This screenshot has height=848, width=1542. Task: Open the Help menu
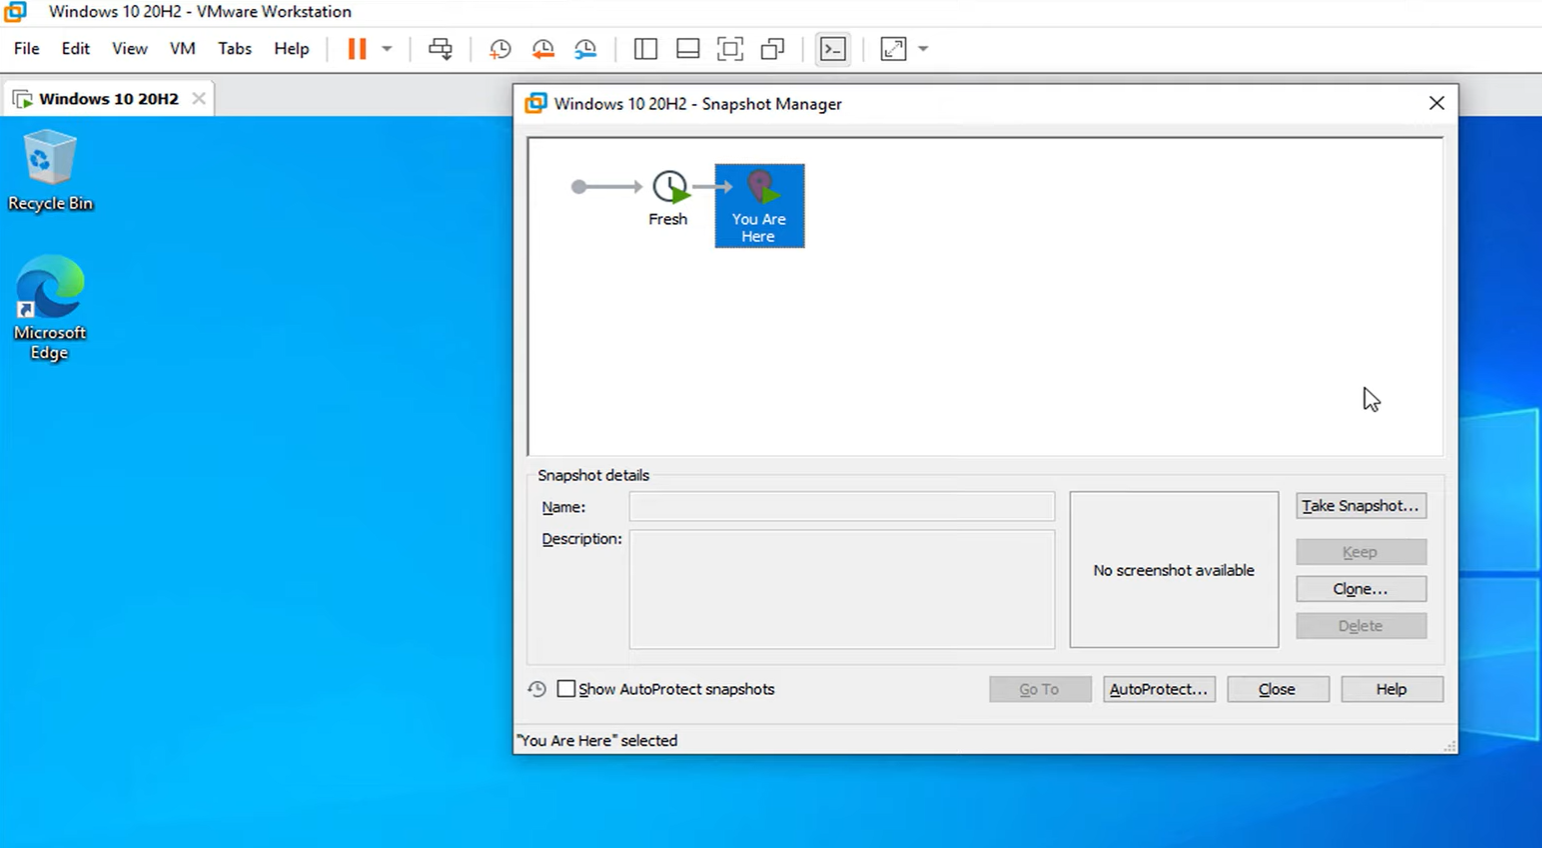click(x=291, y=48)
